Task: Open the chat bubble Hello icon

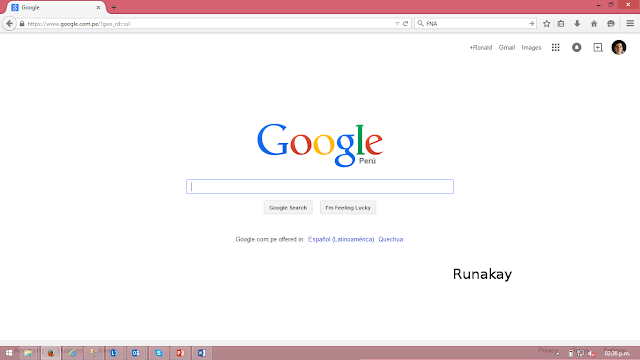Action: point(611,24)
